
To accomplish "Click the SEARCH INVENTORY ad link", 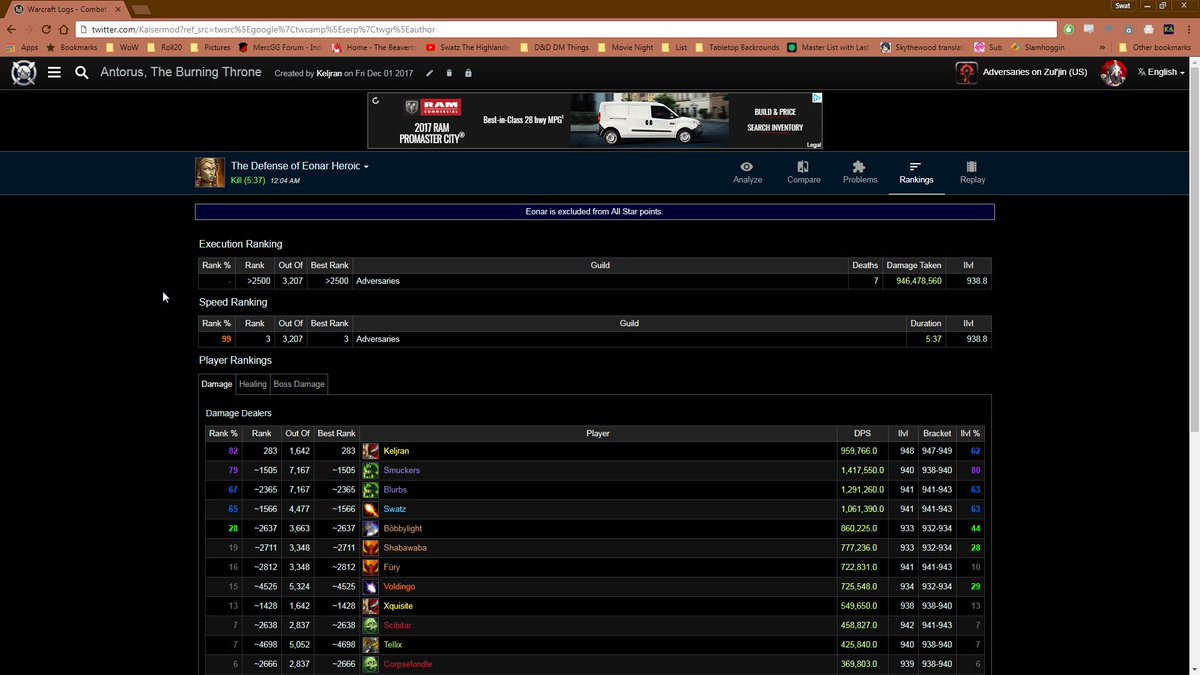I will tap(775, 128).
